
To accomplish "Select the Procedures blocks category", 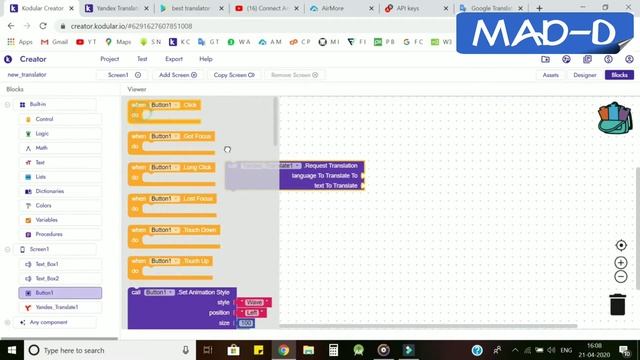I will (x=60, y=234).
